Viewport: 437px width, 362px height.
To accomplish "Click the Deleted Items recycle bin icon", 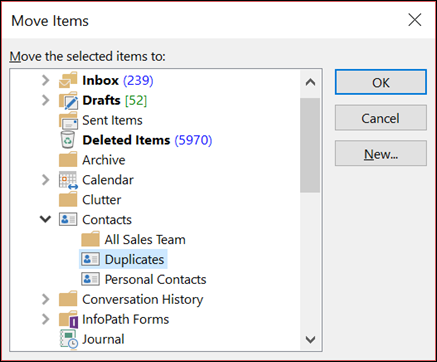I will 68,140.
